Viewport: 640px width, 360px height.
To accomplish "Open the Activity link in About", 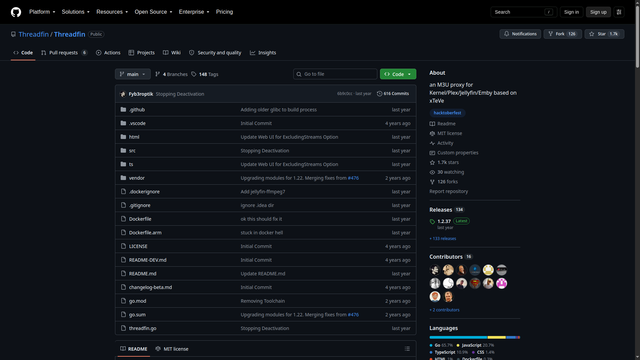I will 441,143.
